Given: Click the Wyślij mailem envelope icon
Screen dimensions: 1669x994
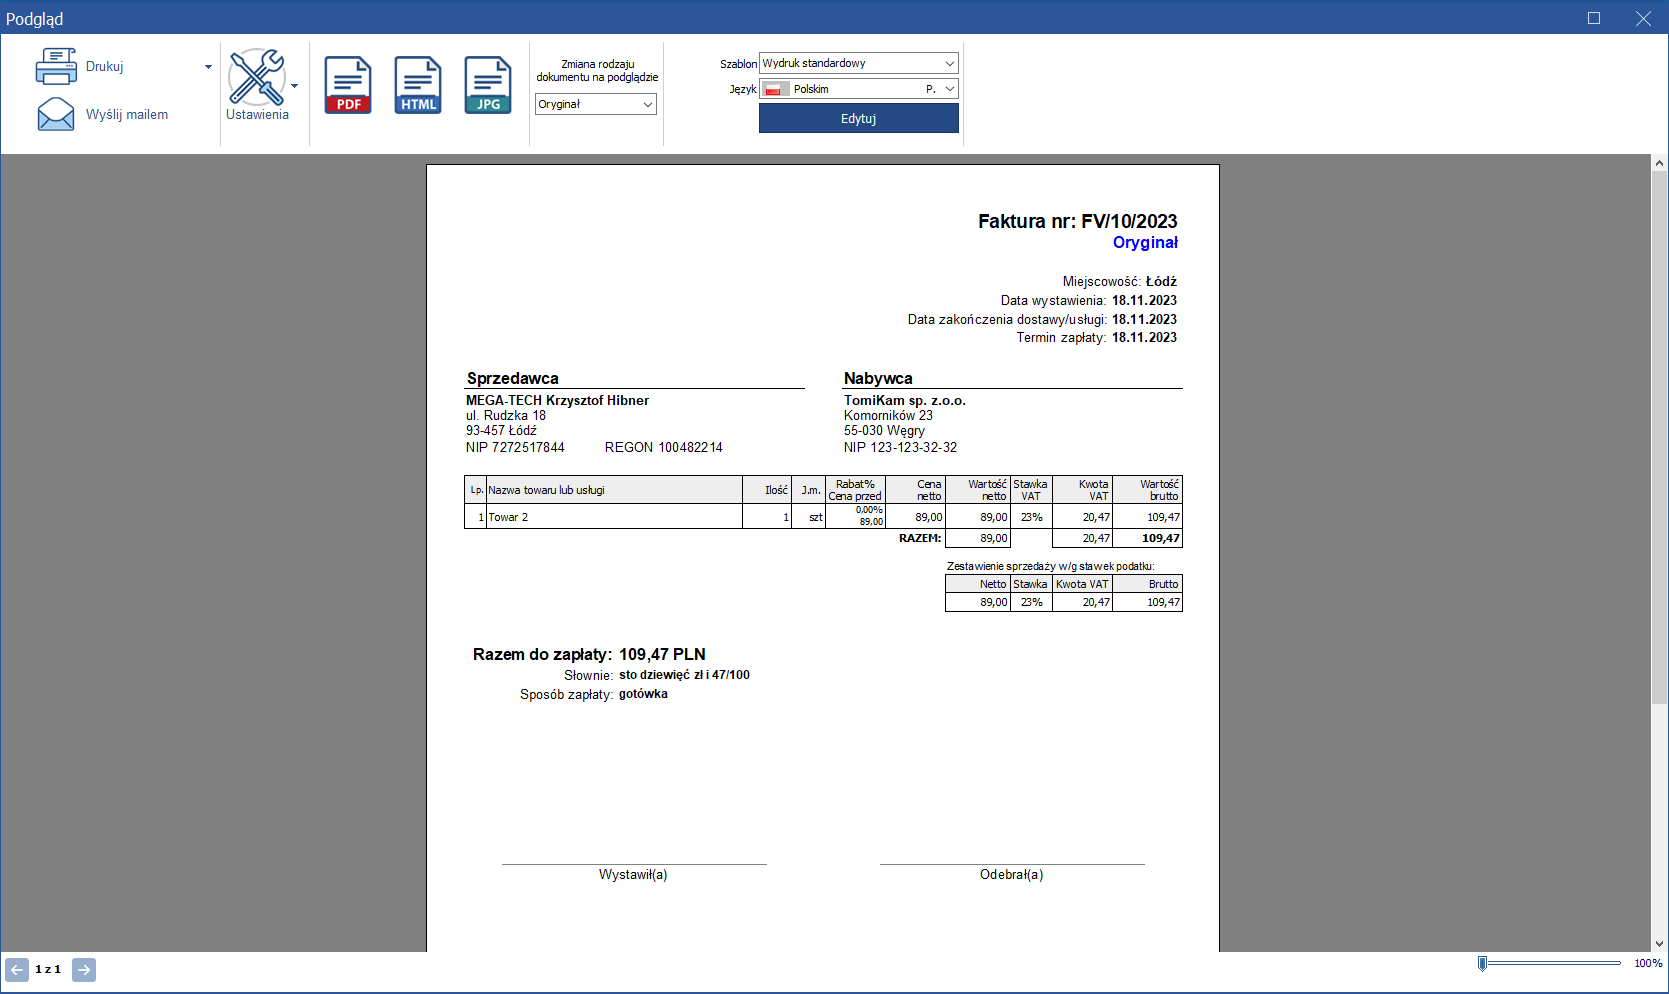Looking at the screenshot, I should pos(56,115).
